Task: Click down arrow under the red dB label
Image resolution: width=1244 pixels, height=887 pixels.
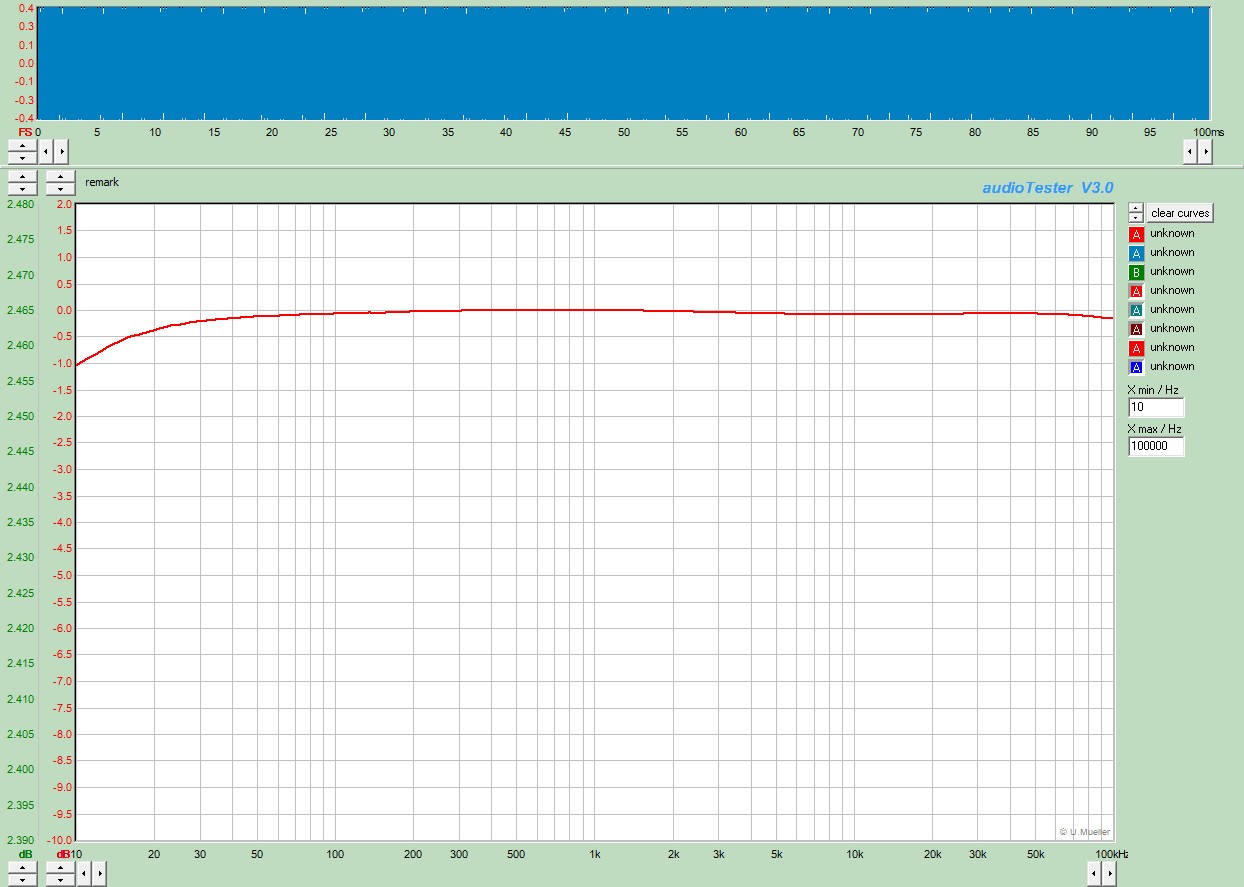Action: pos(61,880)
